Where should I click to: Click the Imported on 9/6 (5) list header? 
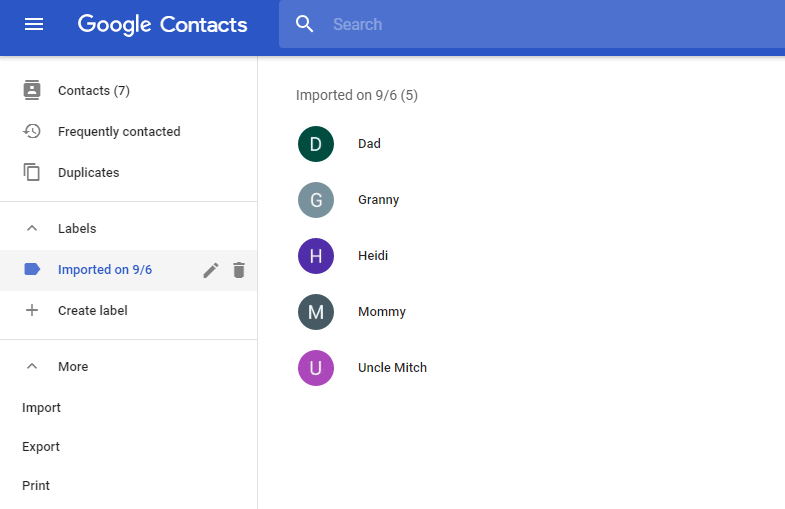357,95
